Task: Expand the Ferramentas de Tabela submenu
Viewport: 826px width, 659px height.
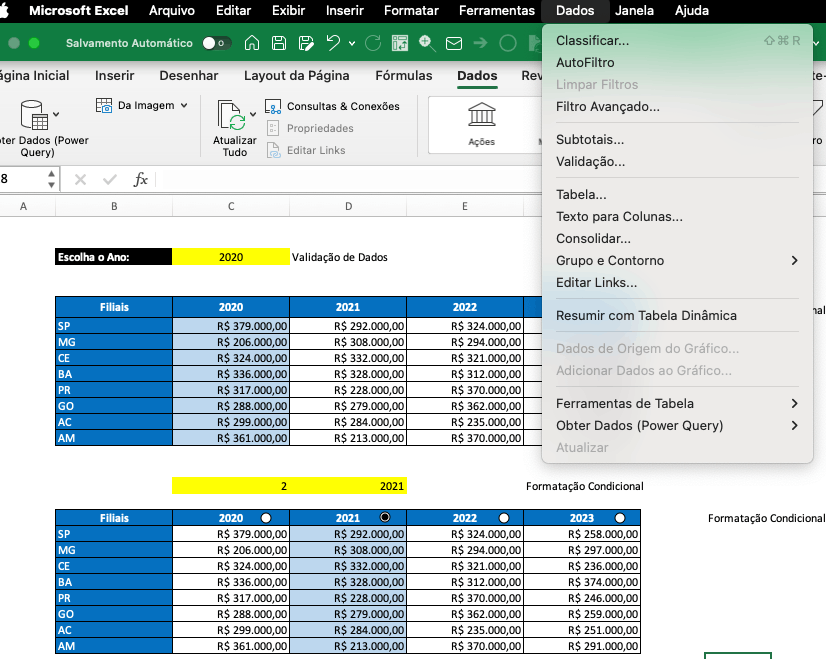Action: pyautogui.click(x=677, y=404)
